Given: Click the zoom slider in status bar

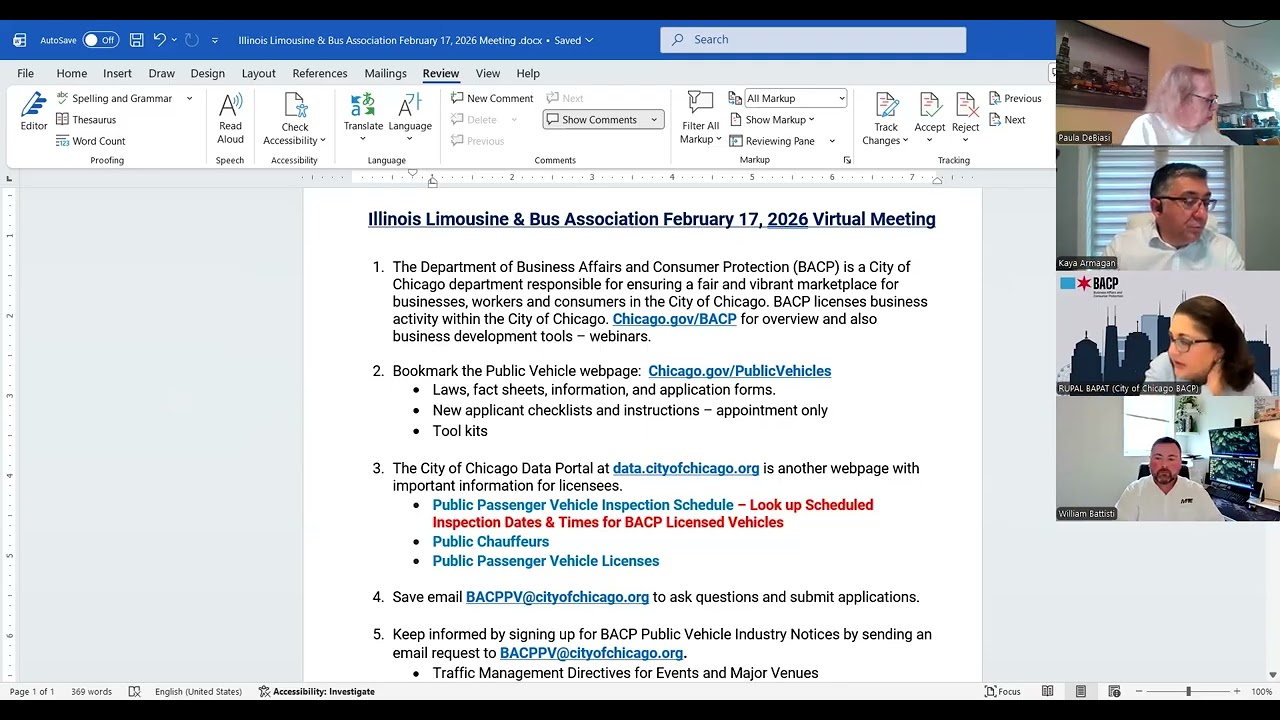Looking at the screenshot, I should pos(1188,691).
